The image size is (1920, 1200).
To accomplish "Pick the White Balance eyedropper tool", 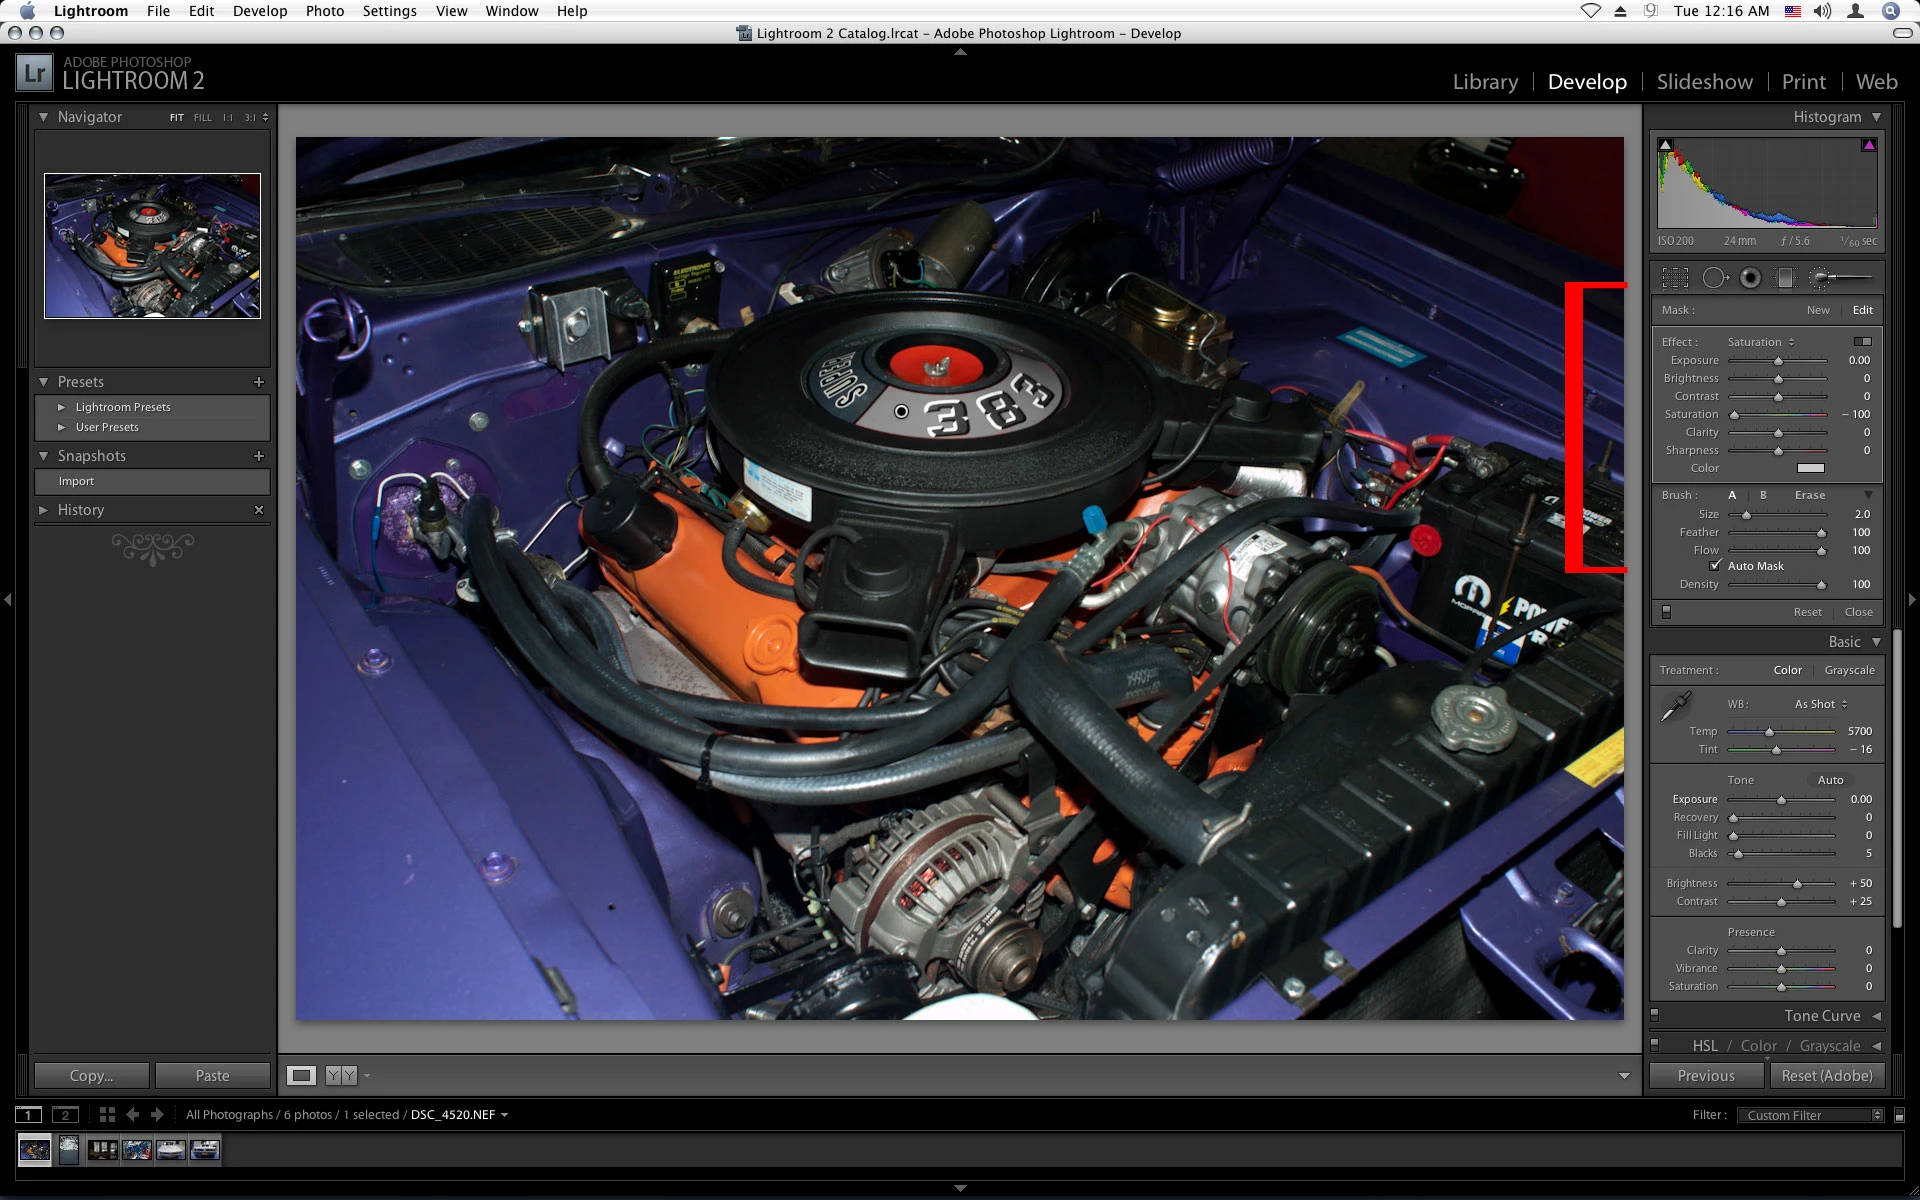I will point(1675,706).
